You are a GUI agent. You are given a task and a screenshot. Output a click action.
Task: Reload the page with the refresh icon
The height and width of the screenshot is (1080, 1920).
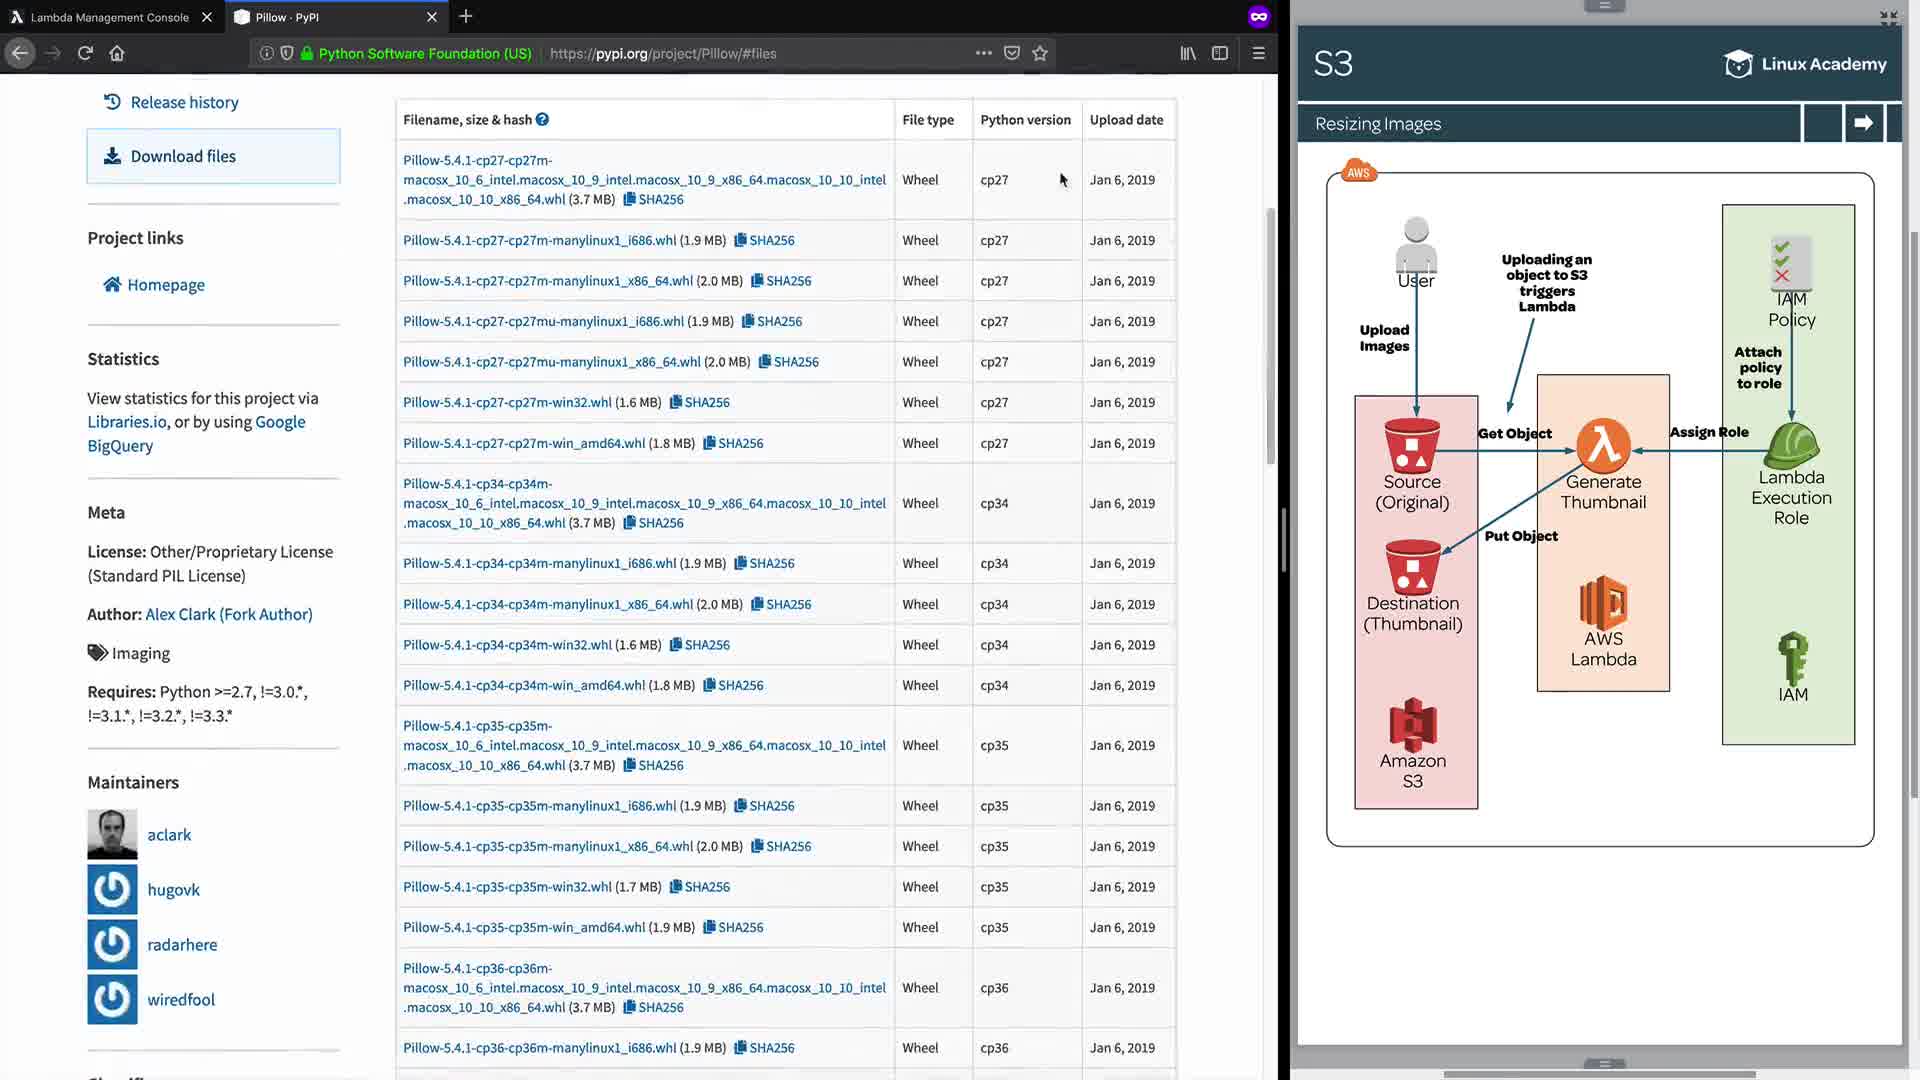[85, 53]
